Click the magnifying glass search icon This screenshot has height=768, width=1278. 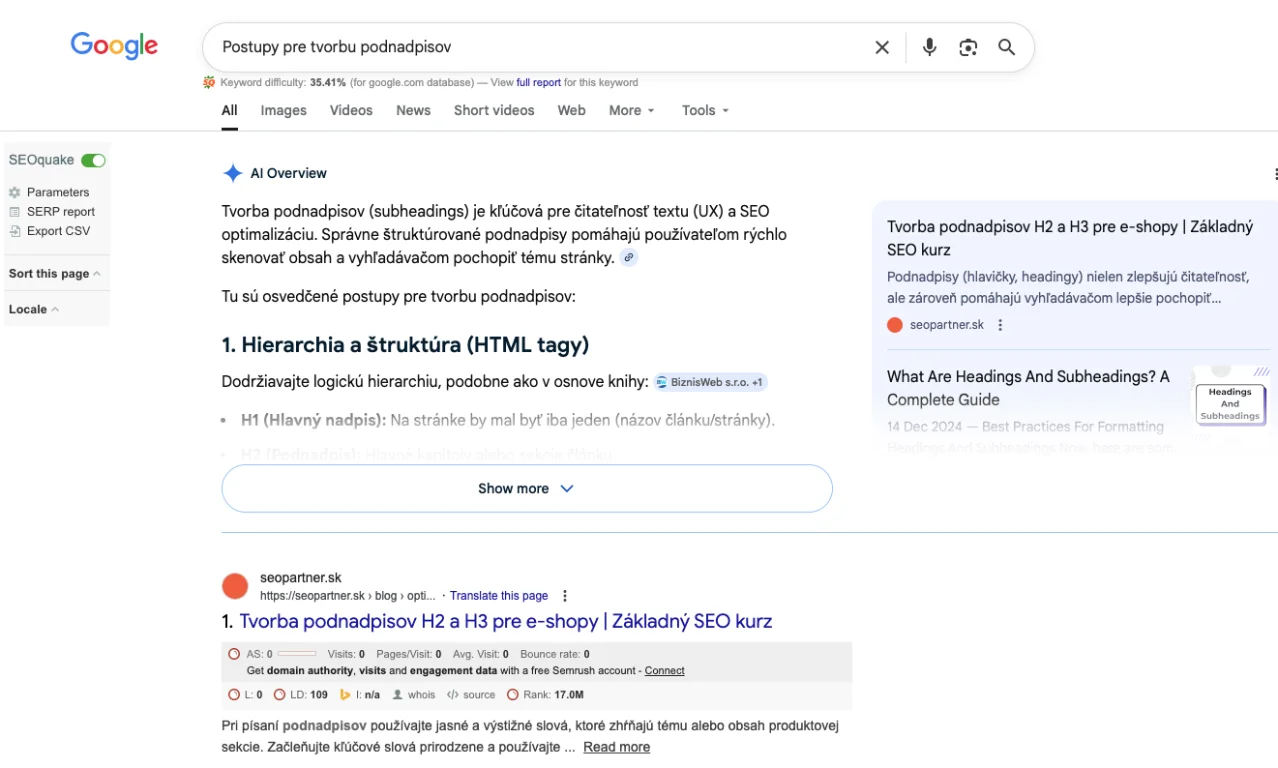pyautogui.click(x=1006, y=47)
